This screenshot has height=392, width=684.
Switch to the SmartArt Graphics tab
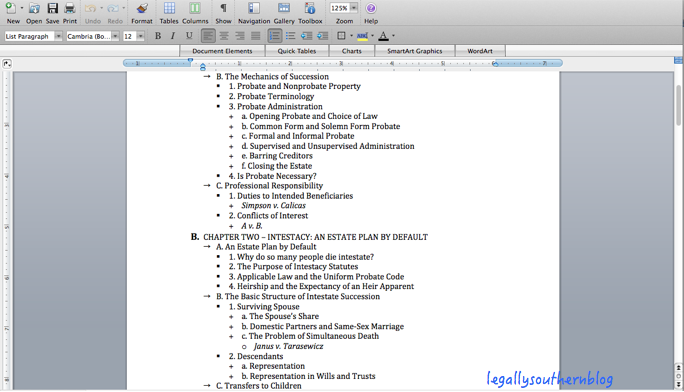[414, 51]
